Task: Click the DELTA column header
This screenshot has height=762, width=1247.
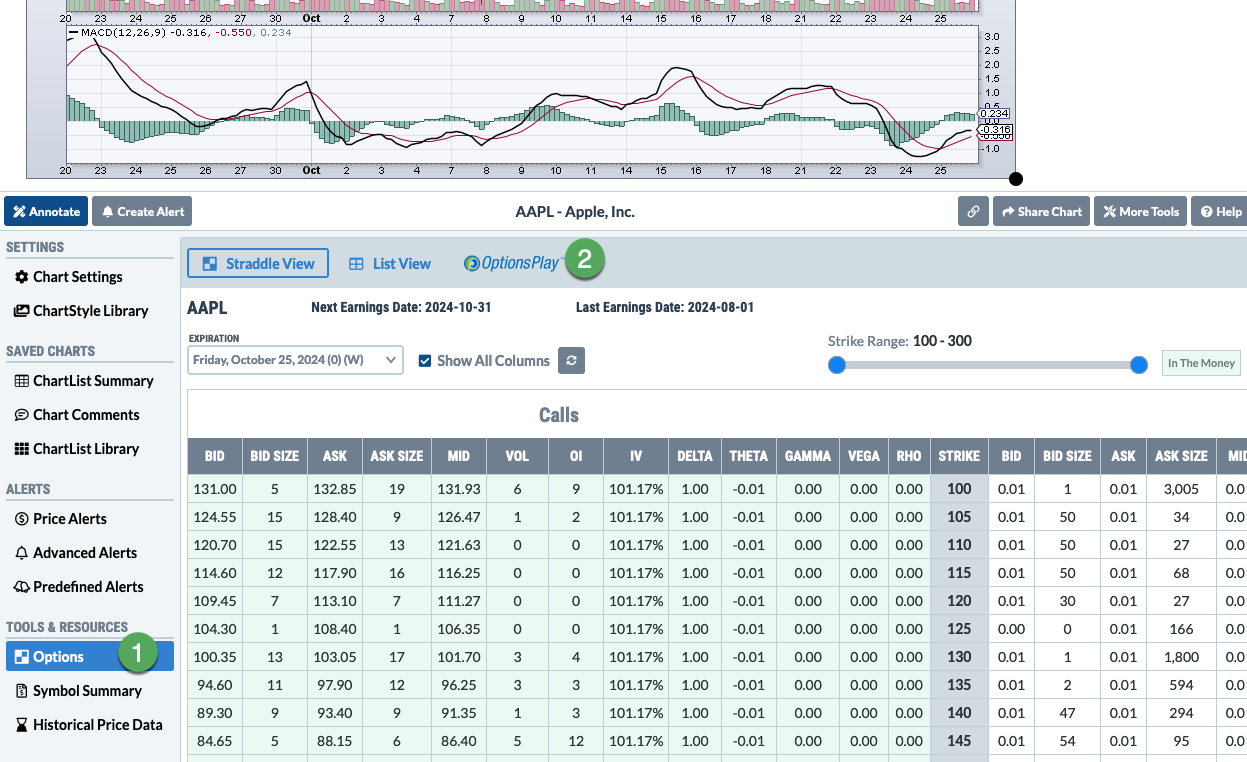Action: (695, 456)
